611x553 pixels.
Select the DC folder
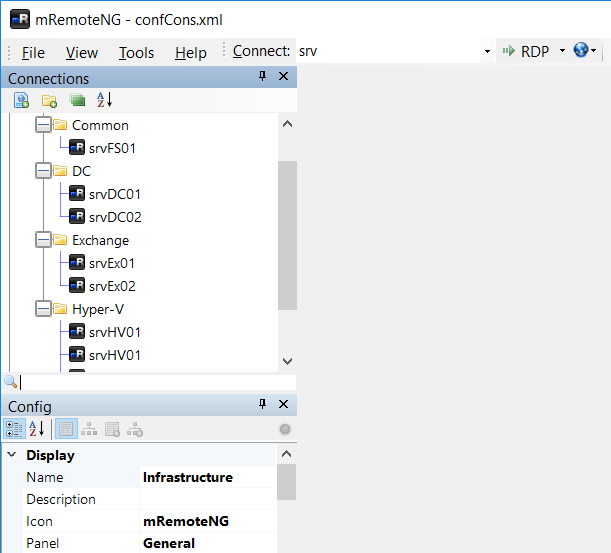pos(81,171)
